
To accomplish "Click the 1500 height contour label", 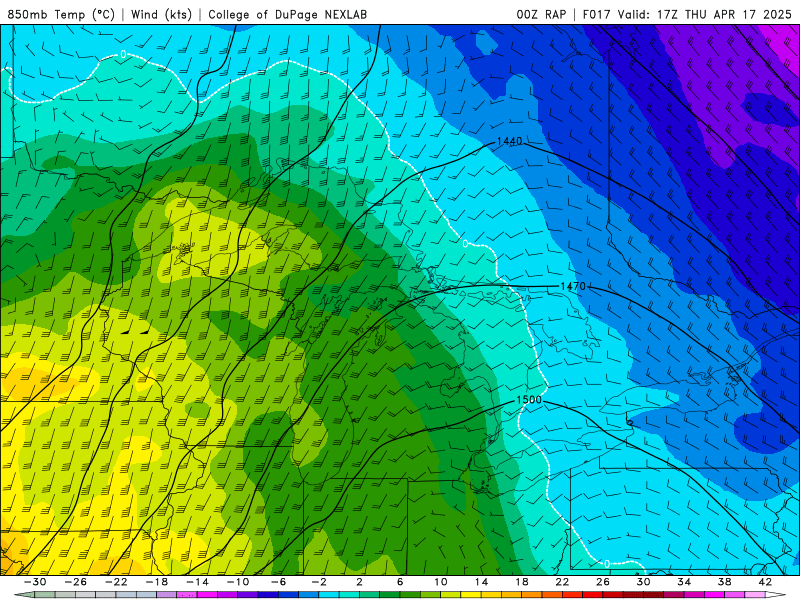I will pyautogui.click(x=529, y=399).
